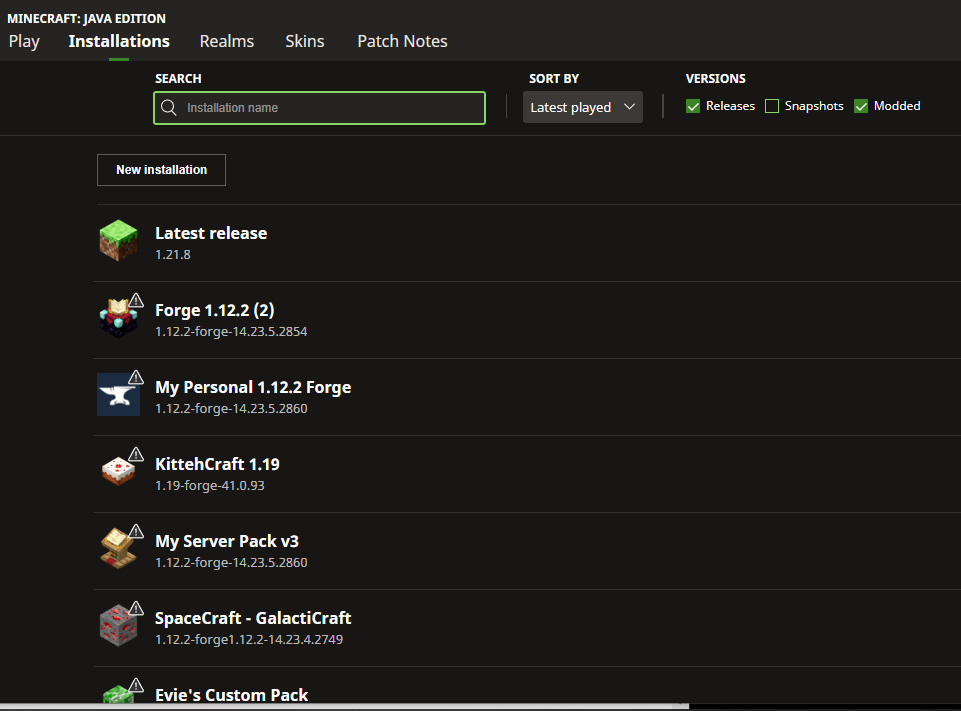
Task: Click the enchanting table icon for Forge 1.12.2 (2)
Action: point(116,318)
